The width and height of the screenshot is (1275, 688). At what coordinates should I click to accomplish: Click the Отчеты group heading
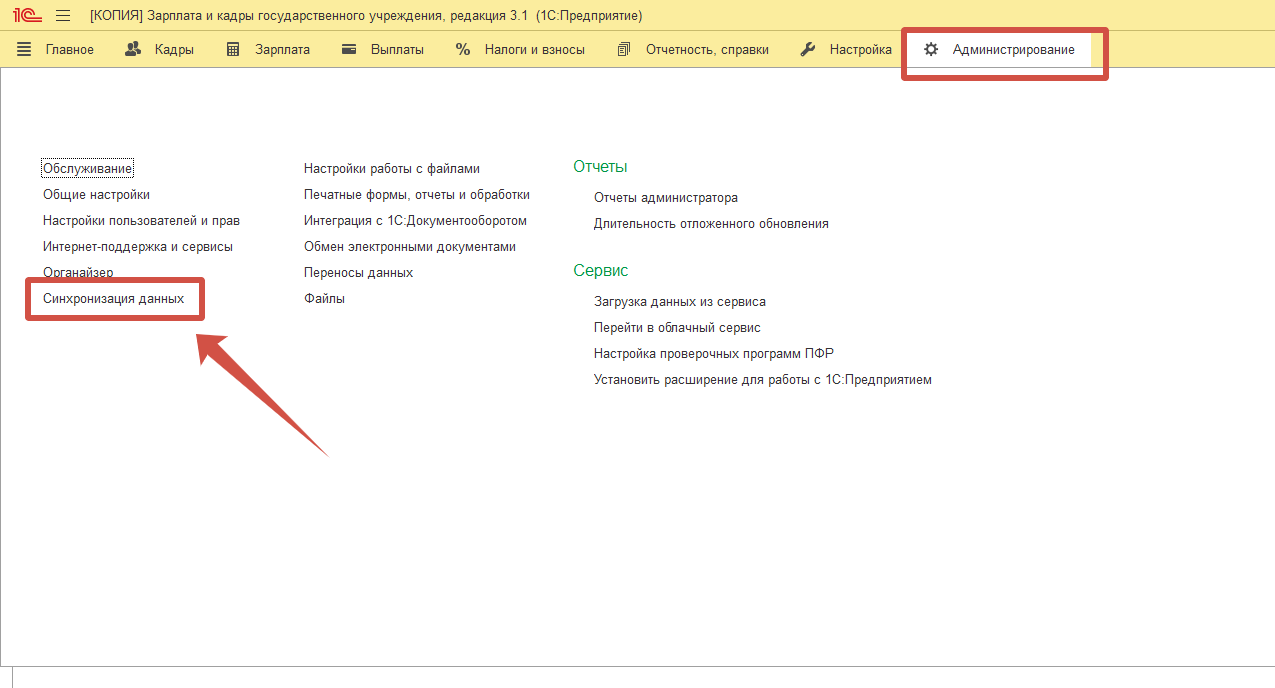pyautogui.click(x=600, y=167)
